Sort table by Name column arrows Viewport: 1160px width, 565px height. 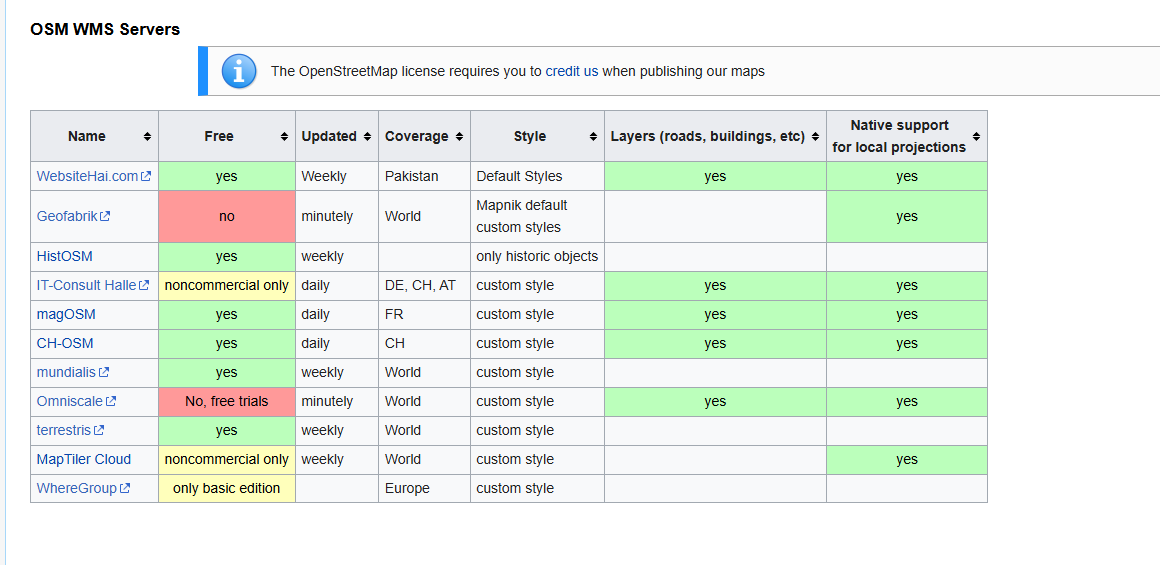[147, 137]
